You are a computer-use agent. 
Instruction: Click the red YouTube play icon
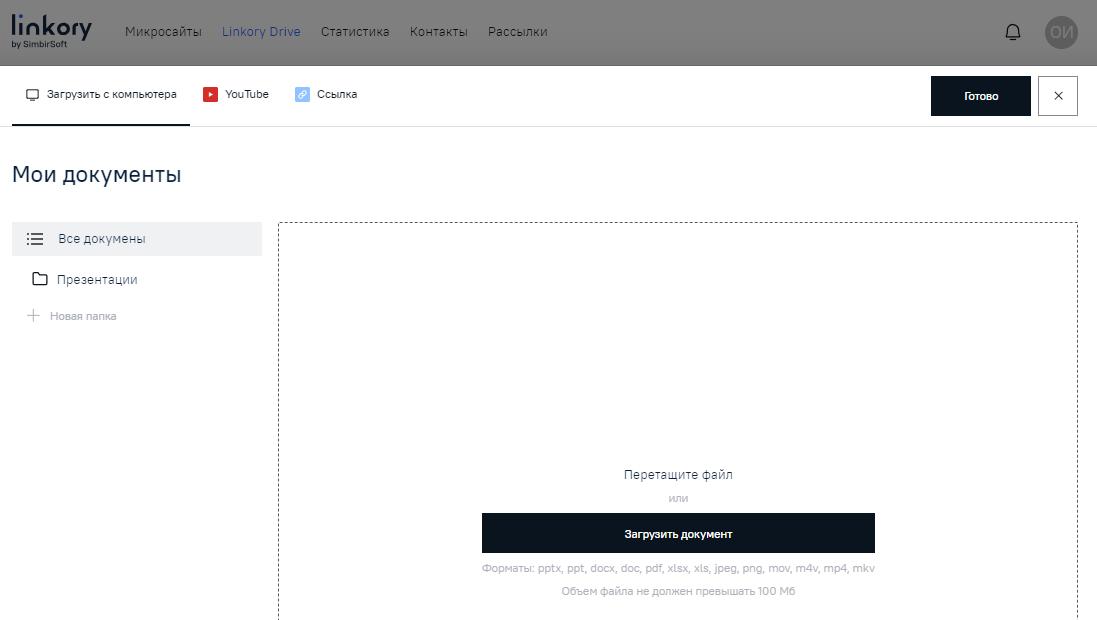click(210, 95)
